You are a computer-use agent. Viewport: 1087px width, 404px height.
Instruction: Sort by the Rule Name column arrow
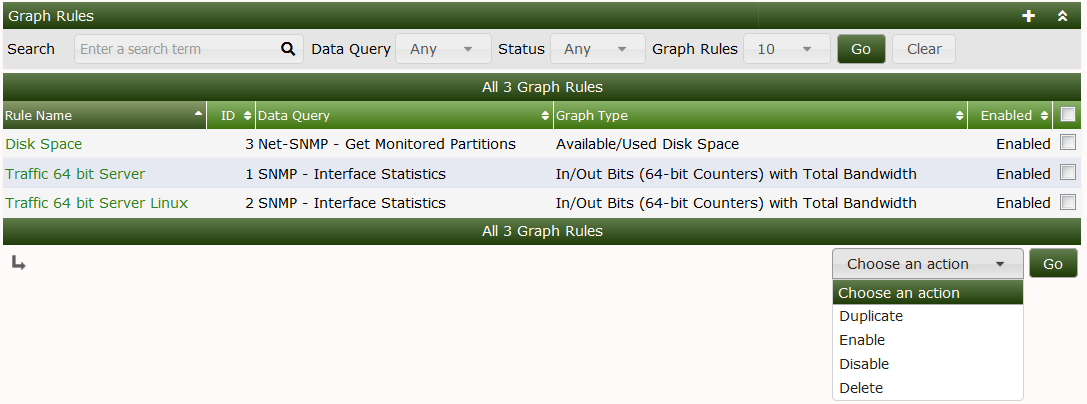pos(198,115)
